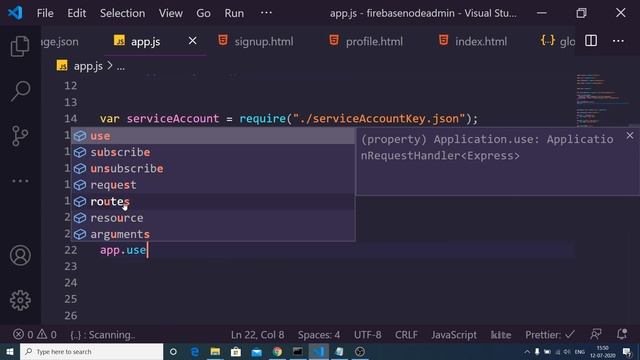Open the File menu
Screen dimensions: 640x360
coord(45,13)
